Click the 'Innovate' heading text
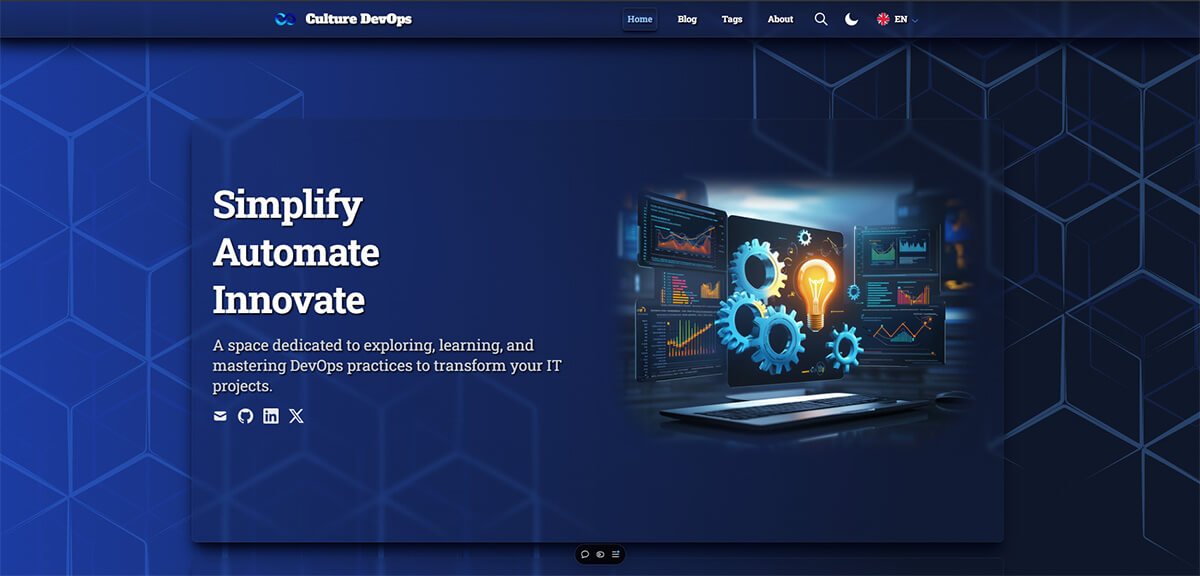Screen dimensions: 1200x576 pos(289,299)
